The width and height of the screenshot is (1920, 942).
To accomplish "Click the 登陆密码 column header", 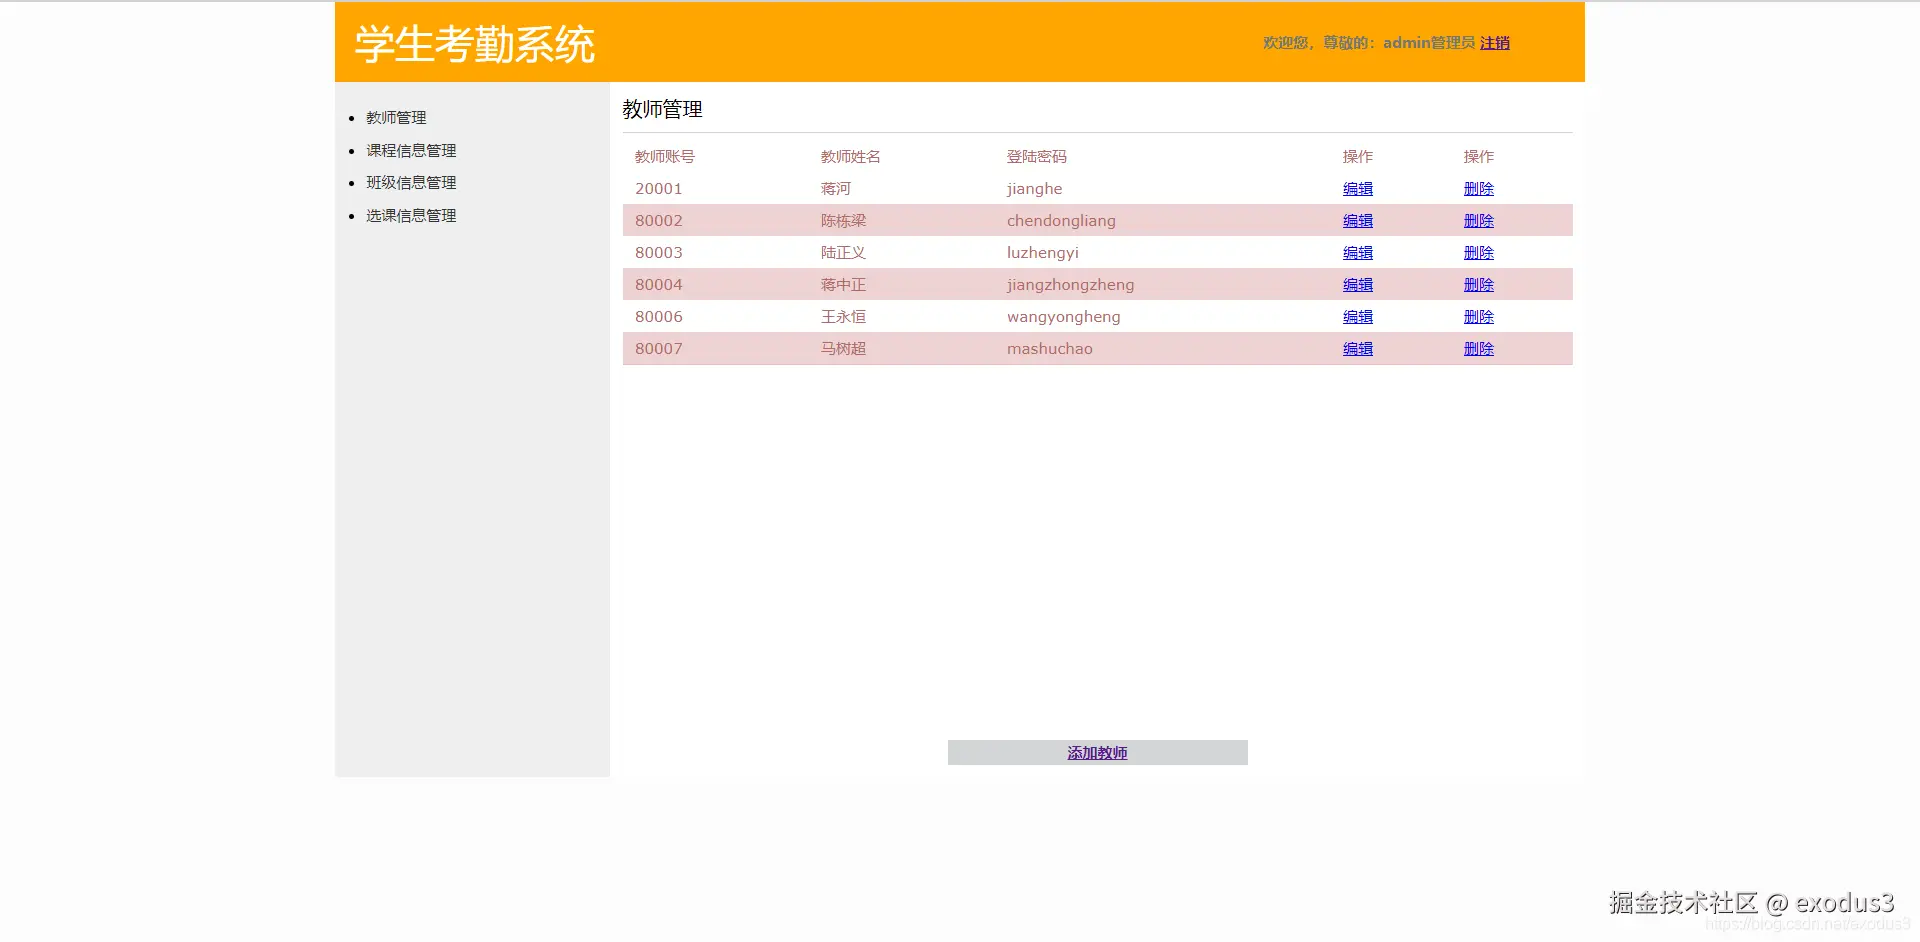I will click(1037, 157).
